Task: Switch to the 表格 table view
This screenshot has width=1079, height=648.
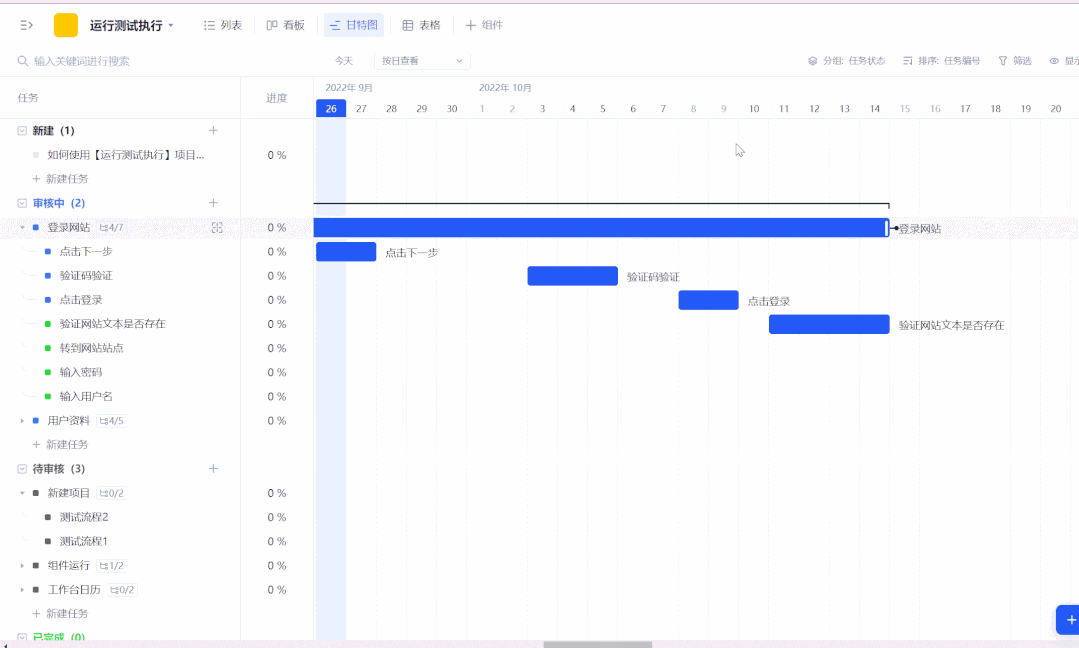Action: (421, 24)
